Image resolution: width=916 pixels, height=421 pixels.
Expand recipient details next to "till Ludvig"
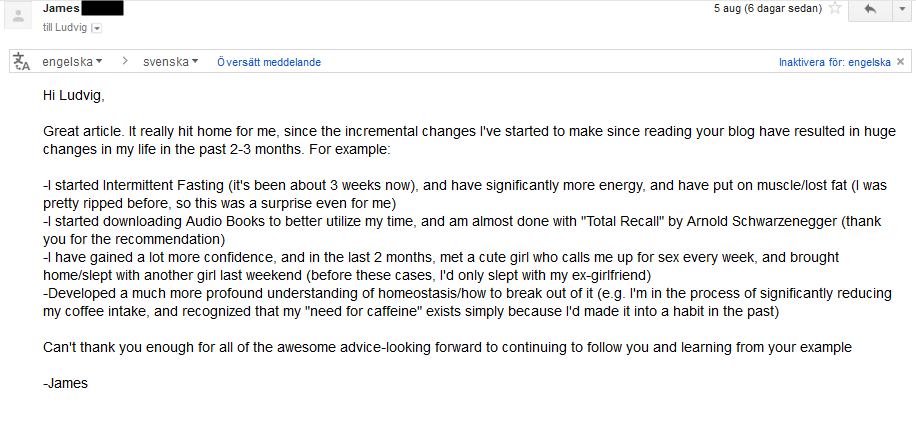tap(96, 28)
